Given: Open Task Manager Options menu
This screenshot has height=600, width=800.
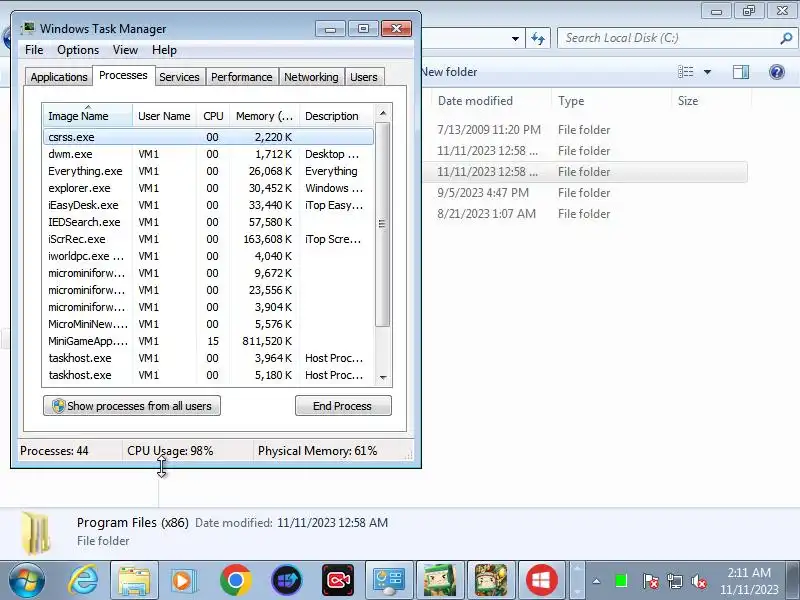Looking at the screenshot, I should 78,50.
